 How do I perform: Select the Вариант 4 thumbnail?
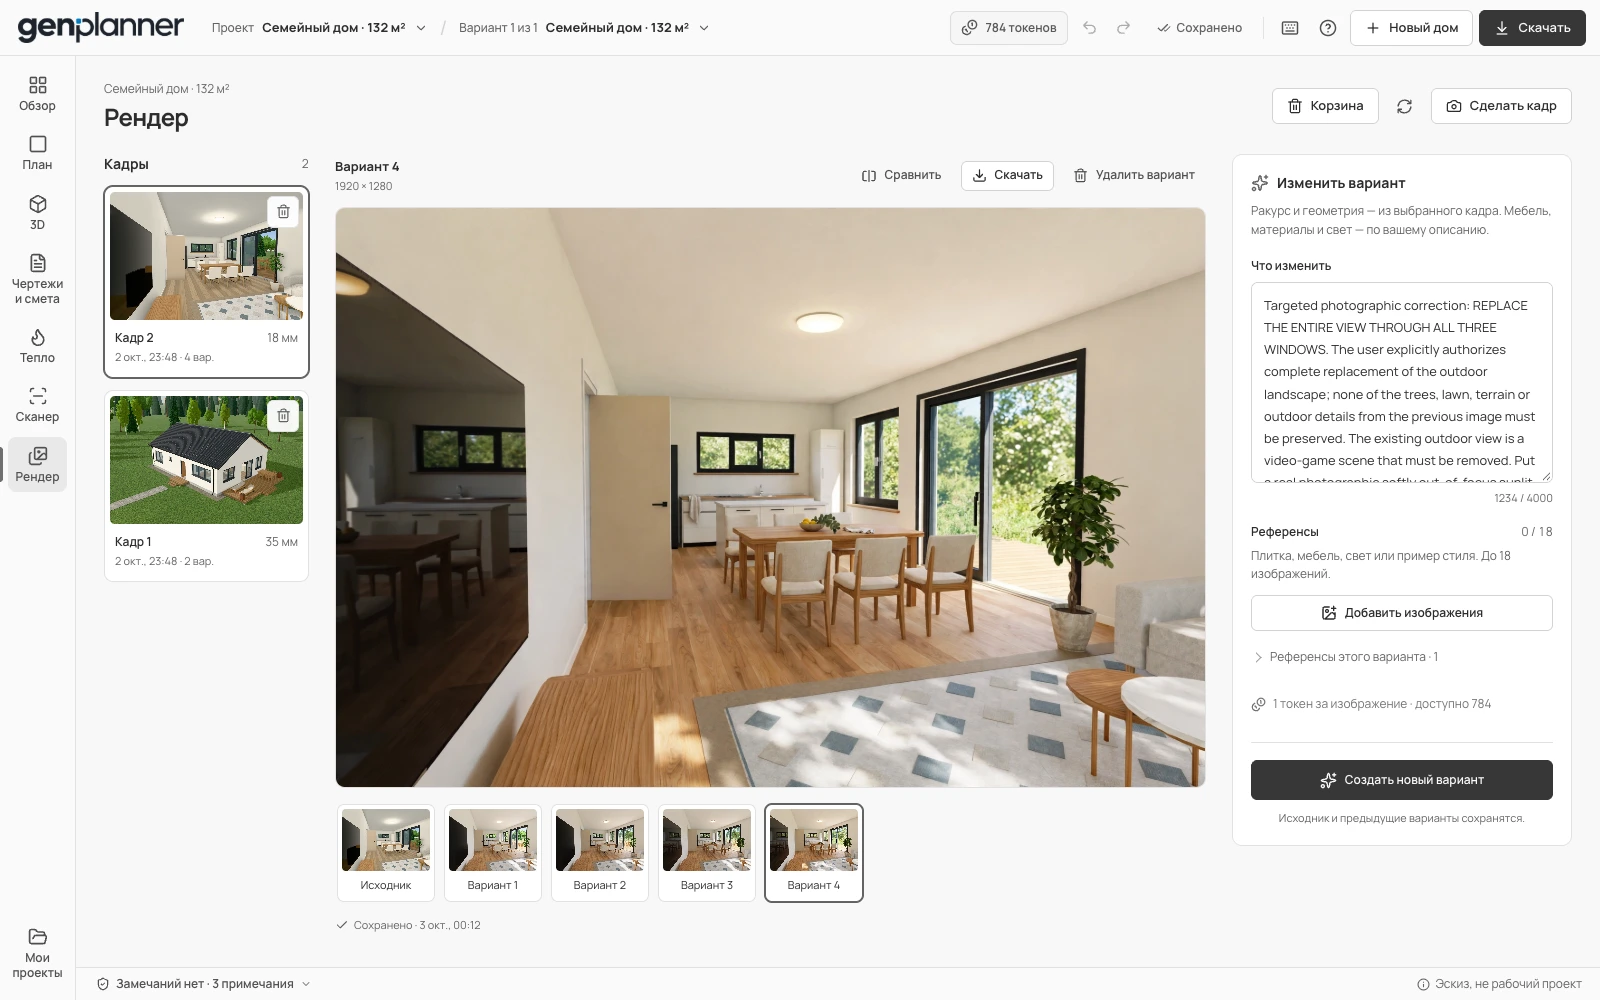point(814,853)
